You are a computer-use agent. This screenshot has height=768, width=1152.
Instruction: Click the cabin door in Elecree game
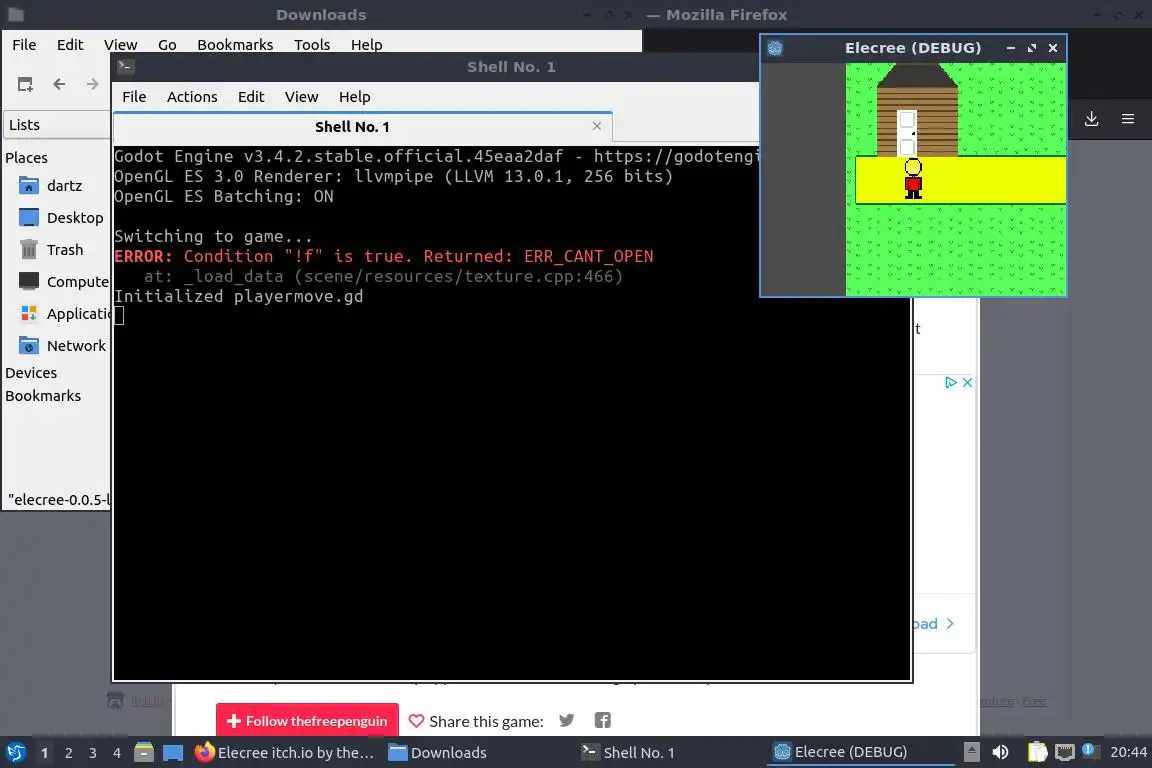(907, 134)
